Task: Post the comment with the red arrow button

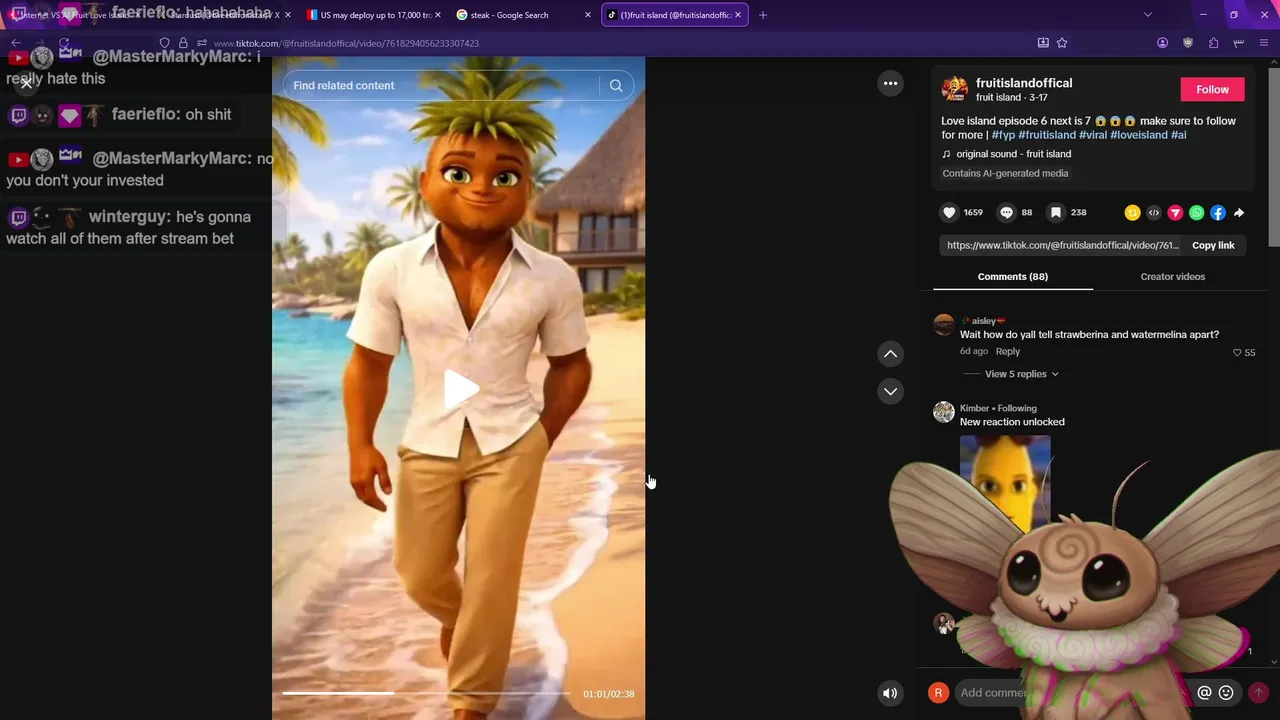Action: click(1258, 692)
